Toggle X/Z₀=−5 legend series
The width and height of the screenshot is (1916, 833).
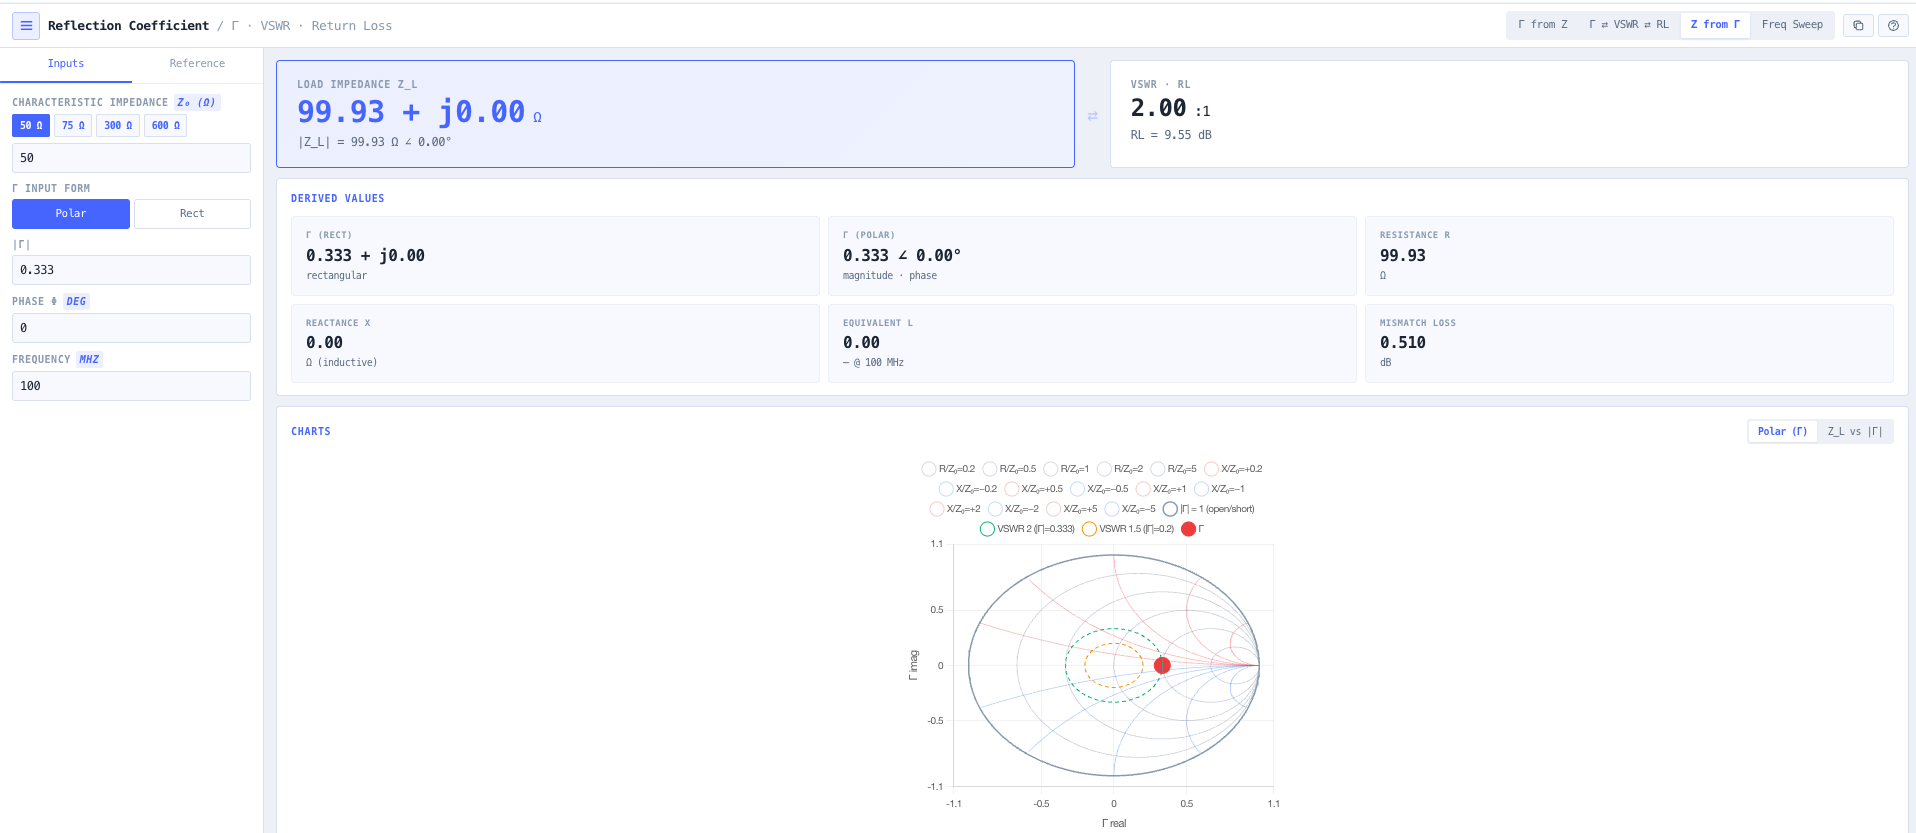point(1130,509)
